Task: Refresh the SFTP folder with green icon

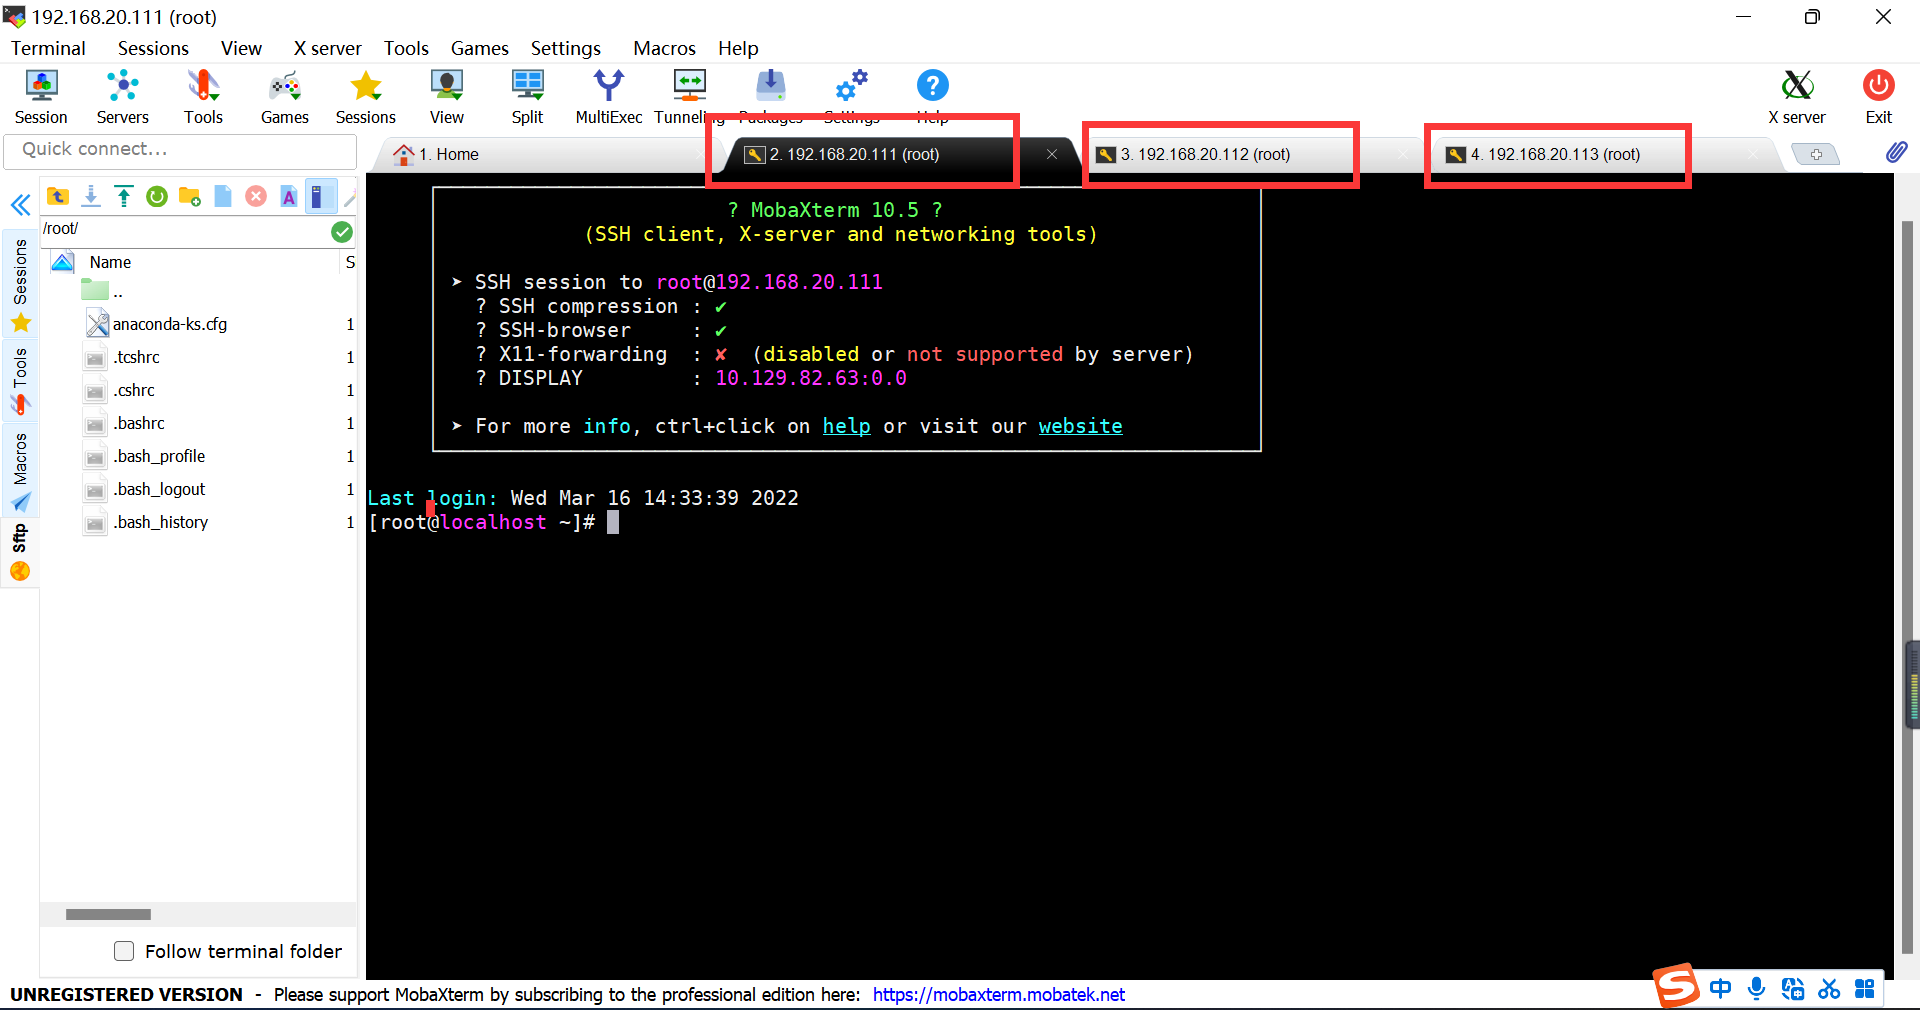Action: (x=157, y=196)
